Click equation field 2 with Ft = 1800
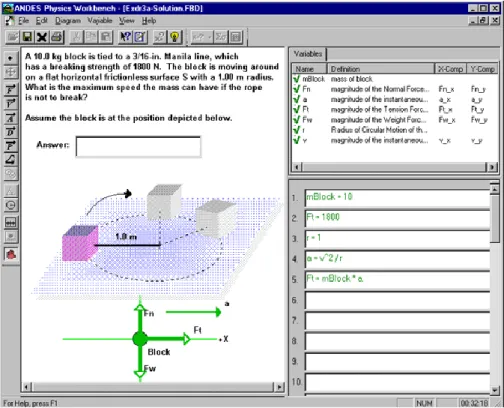 pos(397,218)
